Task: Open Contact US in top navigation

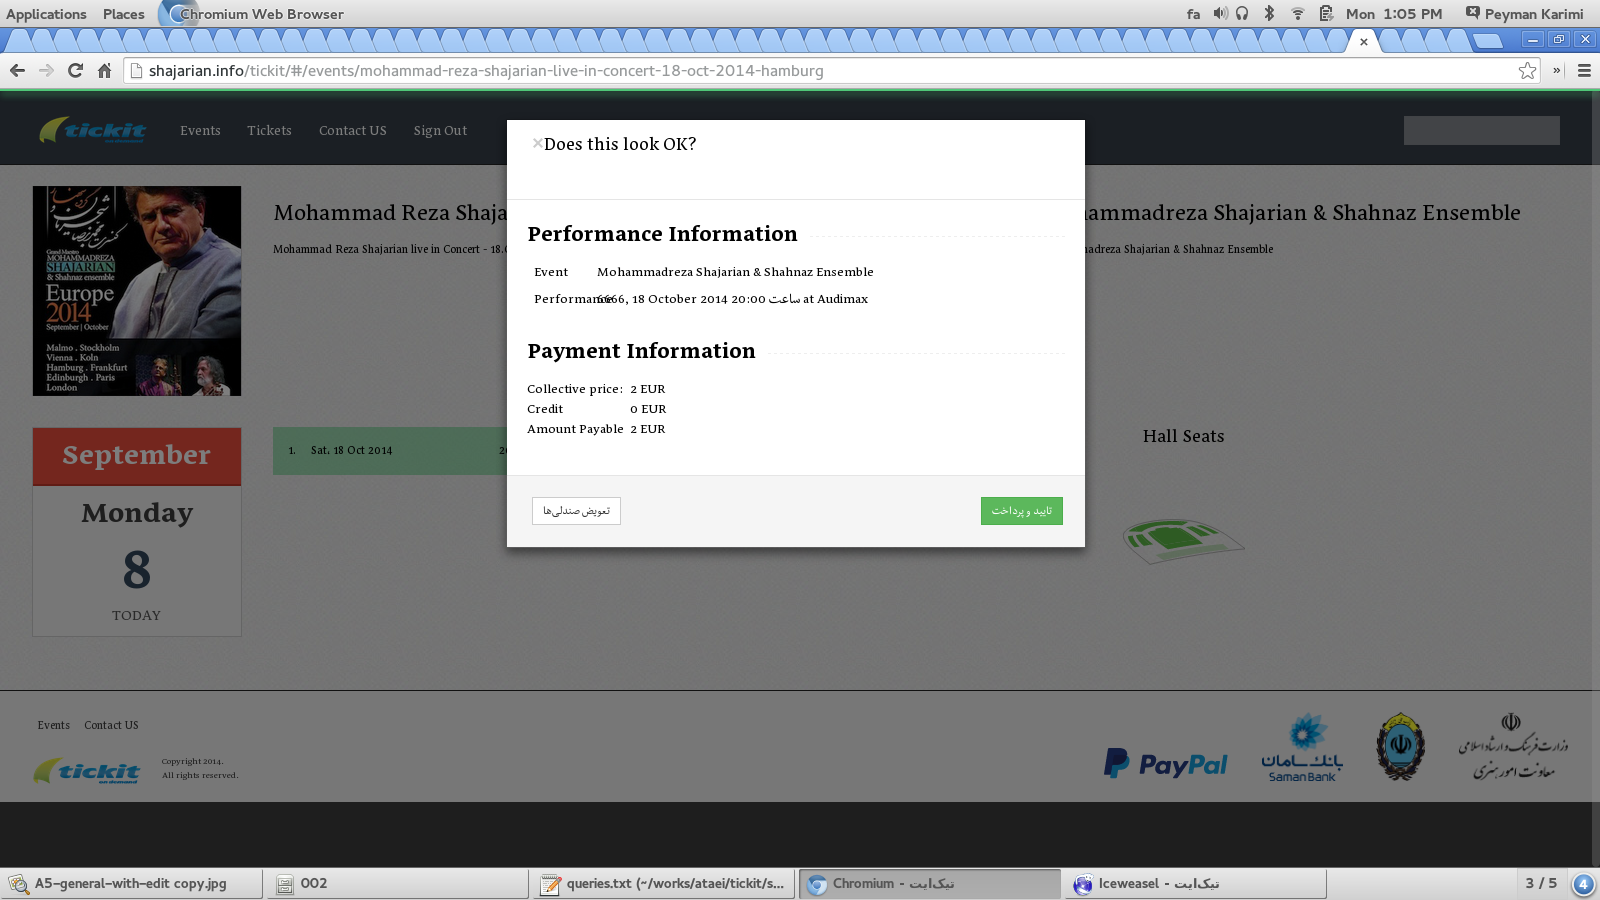Action: pos(352,131)
